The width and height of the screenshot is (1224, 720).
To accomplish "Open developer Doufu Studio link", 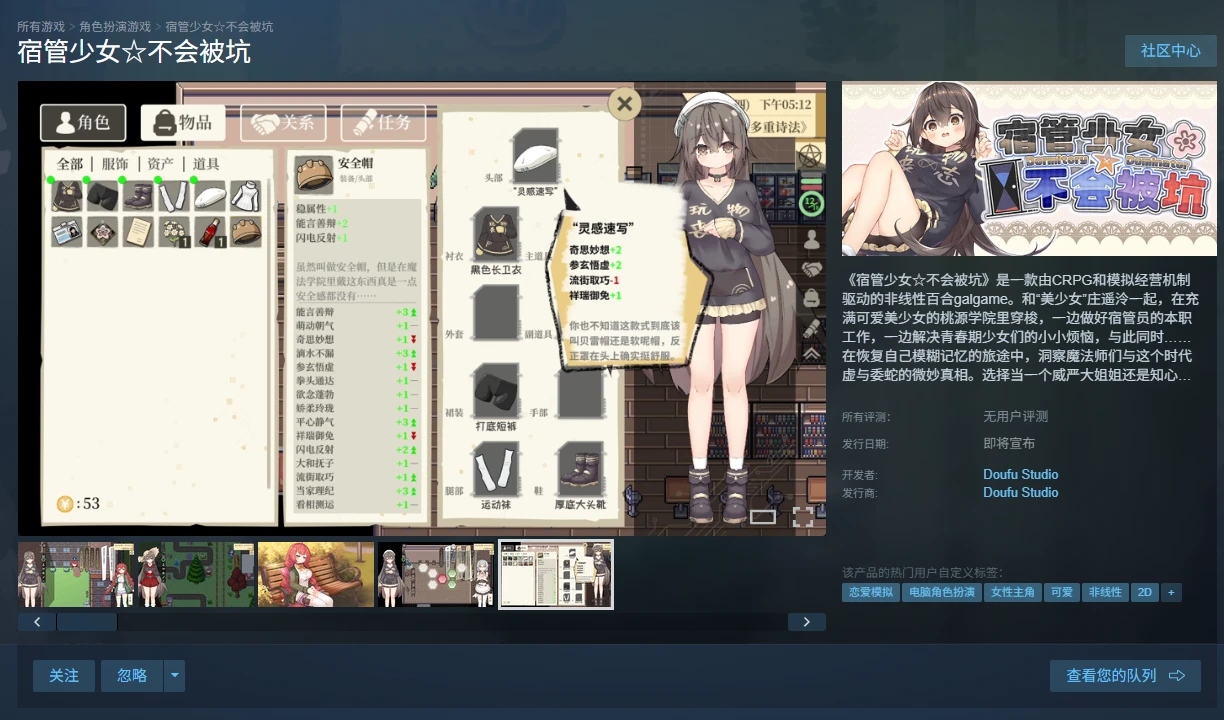I will pos(1020,474).
